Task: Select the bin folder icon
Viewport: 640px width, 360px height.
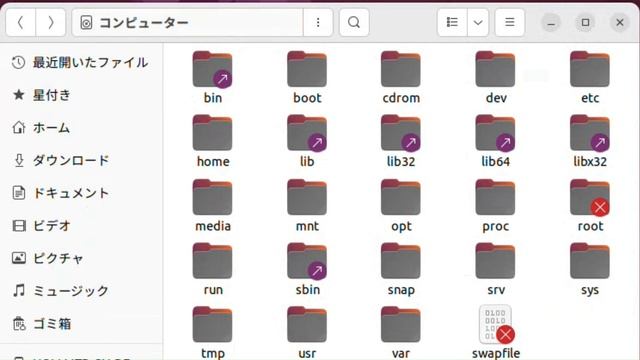Action: [212, 70]
